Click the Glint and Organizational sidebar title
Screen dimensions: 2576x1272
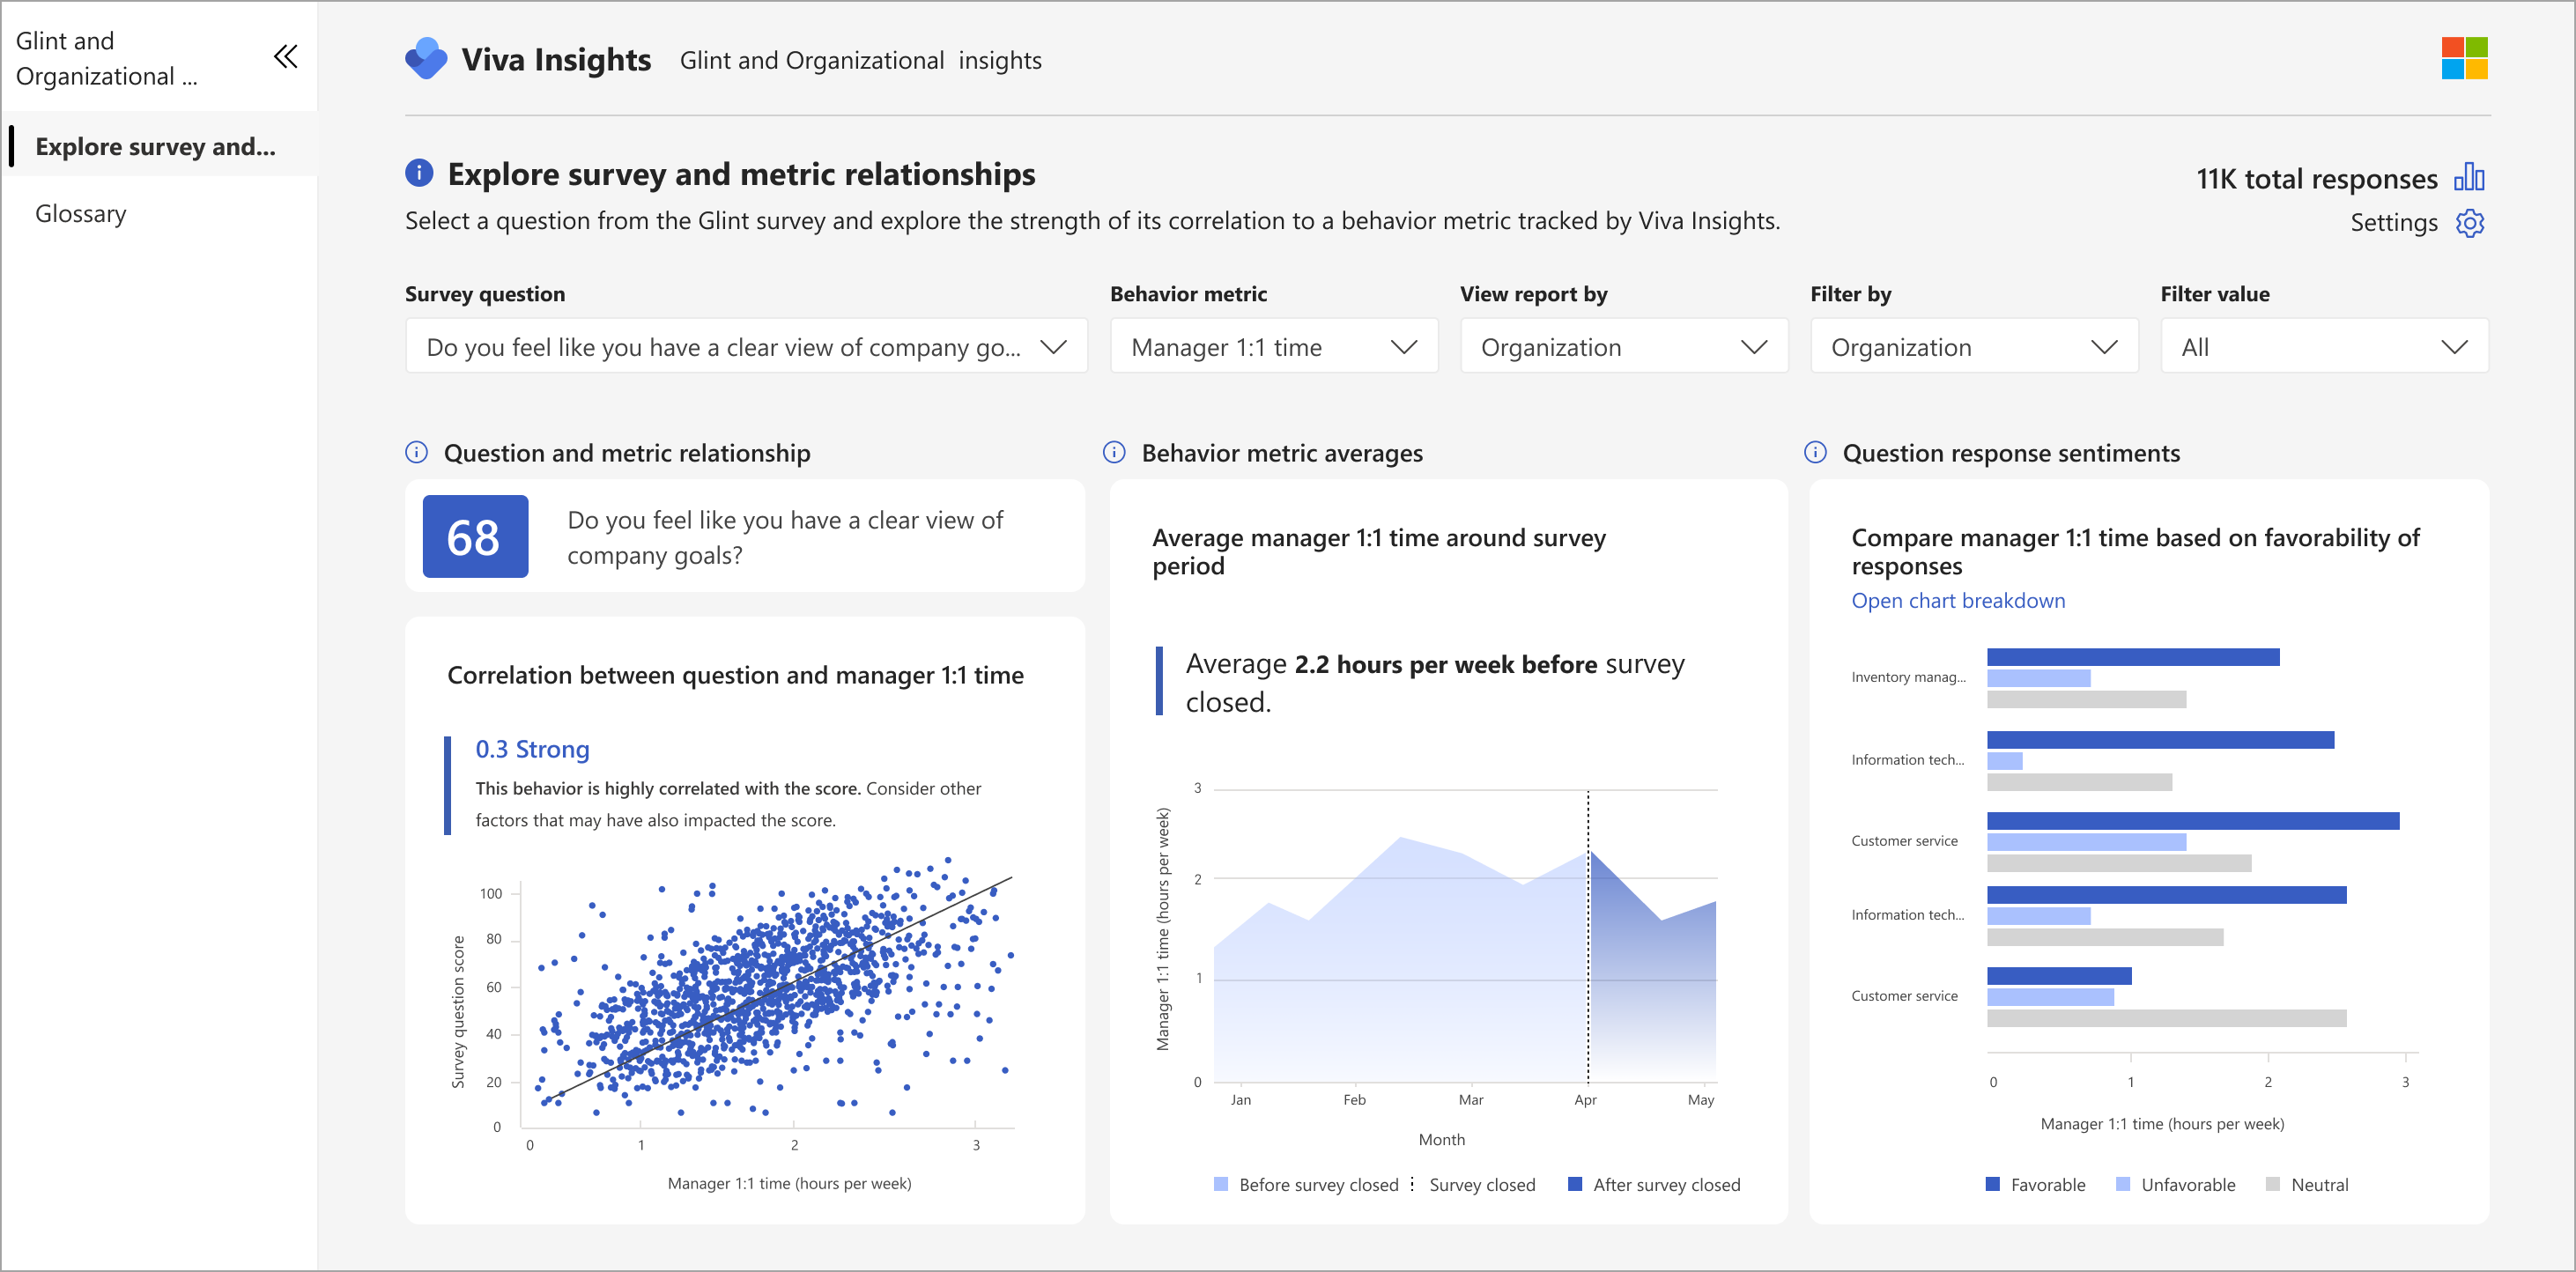(x=106, y=58)
